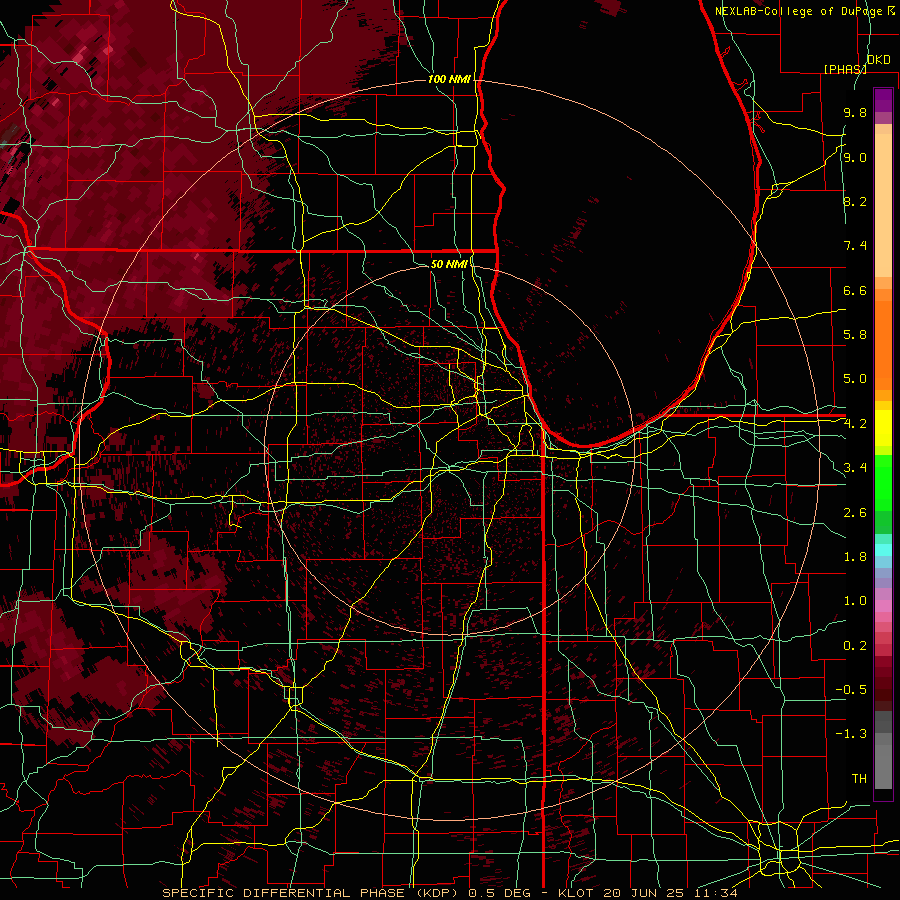
Task: Click the Specific Differential Phase KLOT caption
Action: click(x=450, y=893)
